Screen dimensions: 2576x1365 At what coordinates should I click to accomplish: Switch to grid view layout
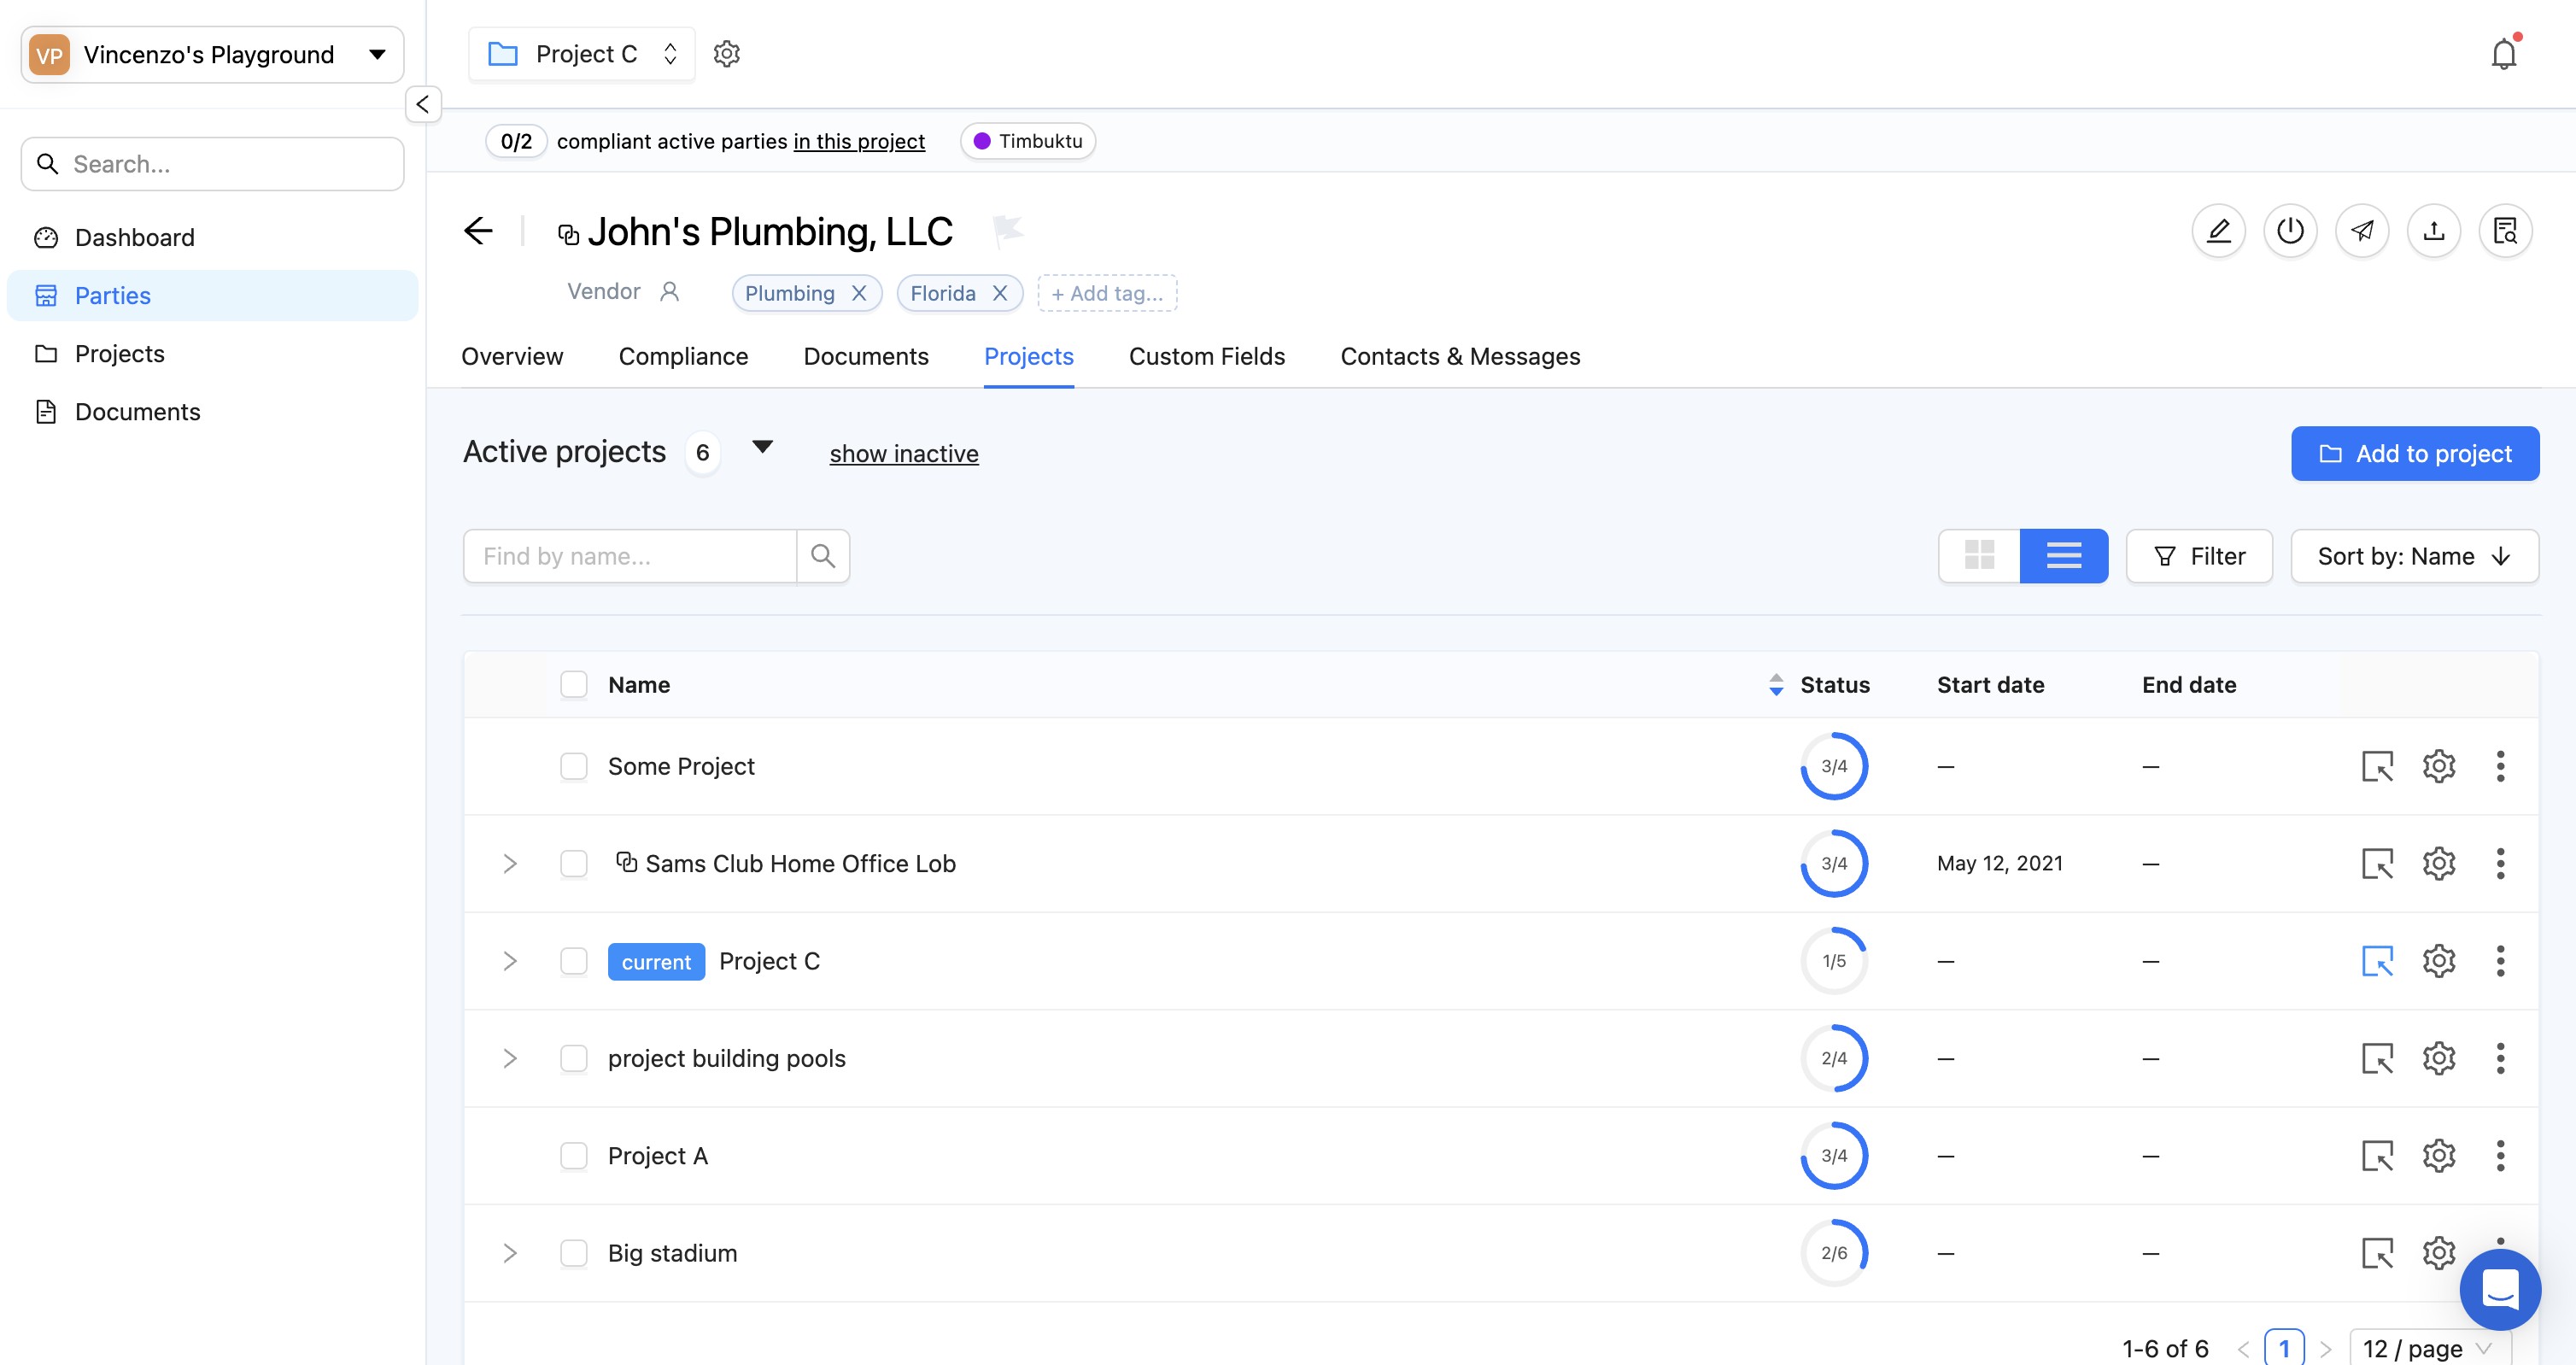click(x=1979, y=556)
